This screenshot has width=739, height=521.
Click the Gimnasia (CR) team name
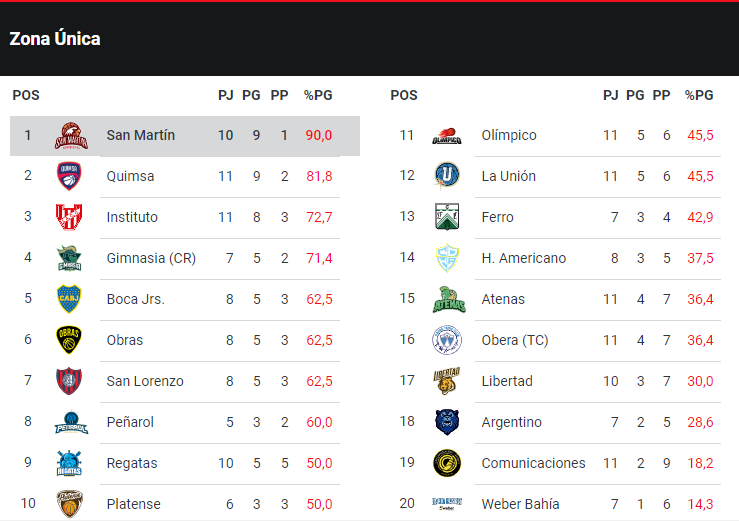(151, 258)
